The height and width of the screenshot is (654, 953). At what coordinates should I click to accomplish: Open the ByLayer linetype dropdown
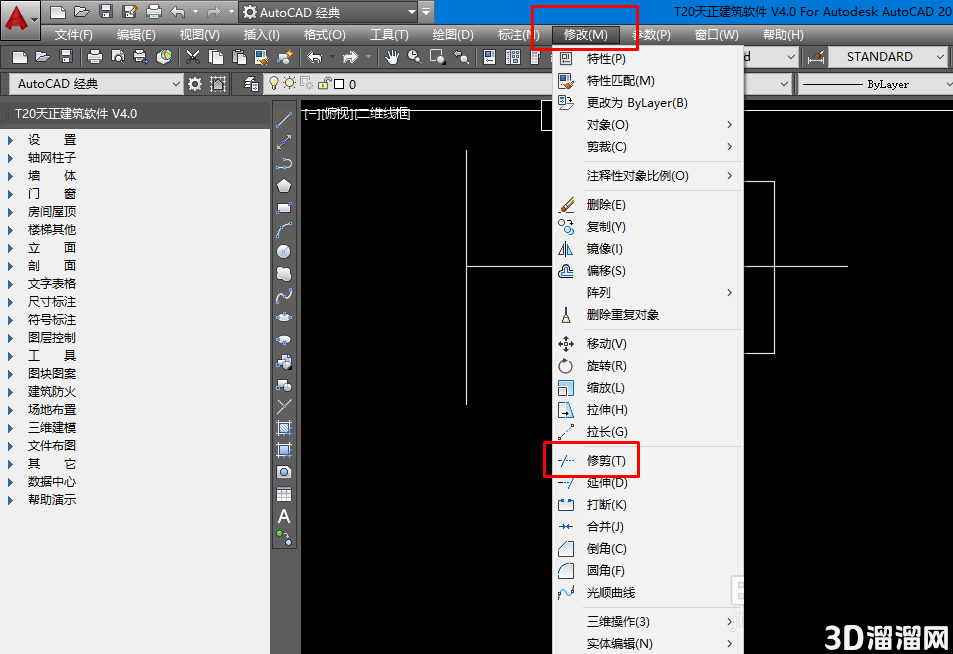point(875,84)
